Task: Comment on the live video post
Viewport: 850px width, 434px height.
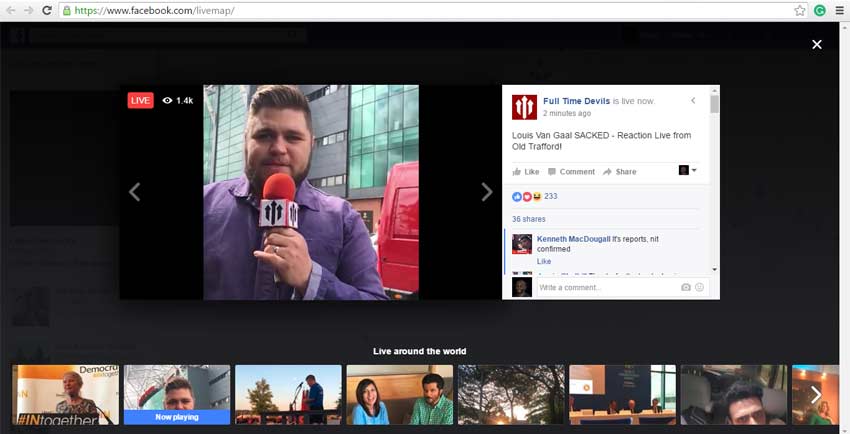Action: (x=571, y=172)
